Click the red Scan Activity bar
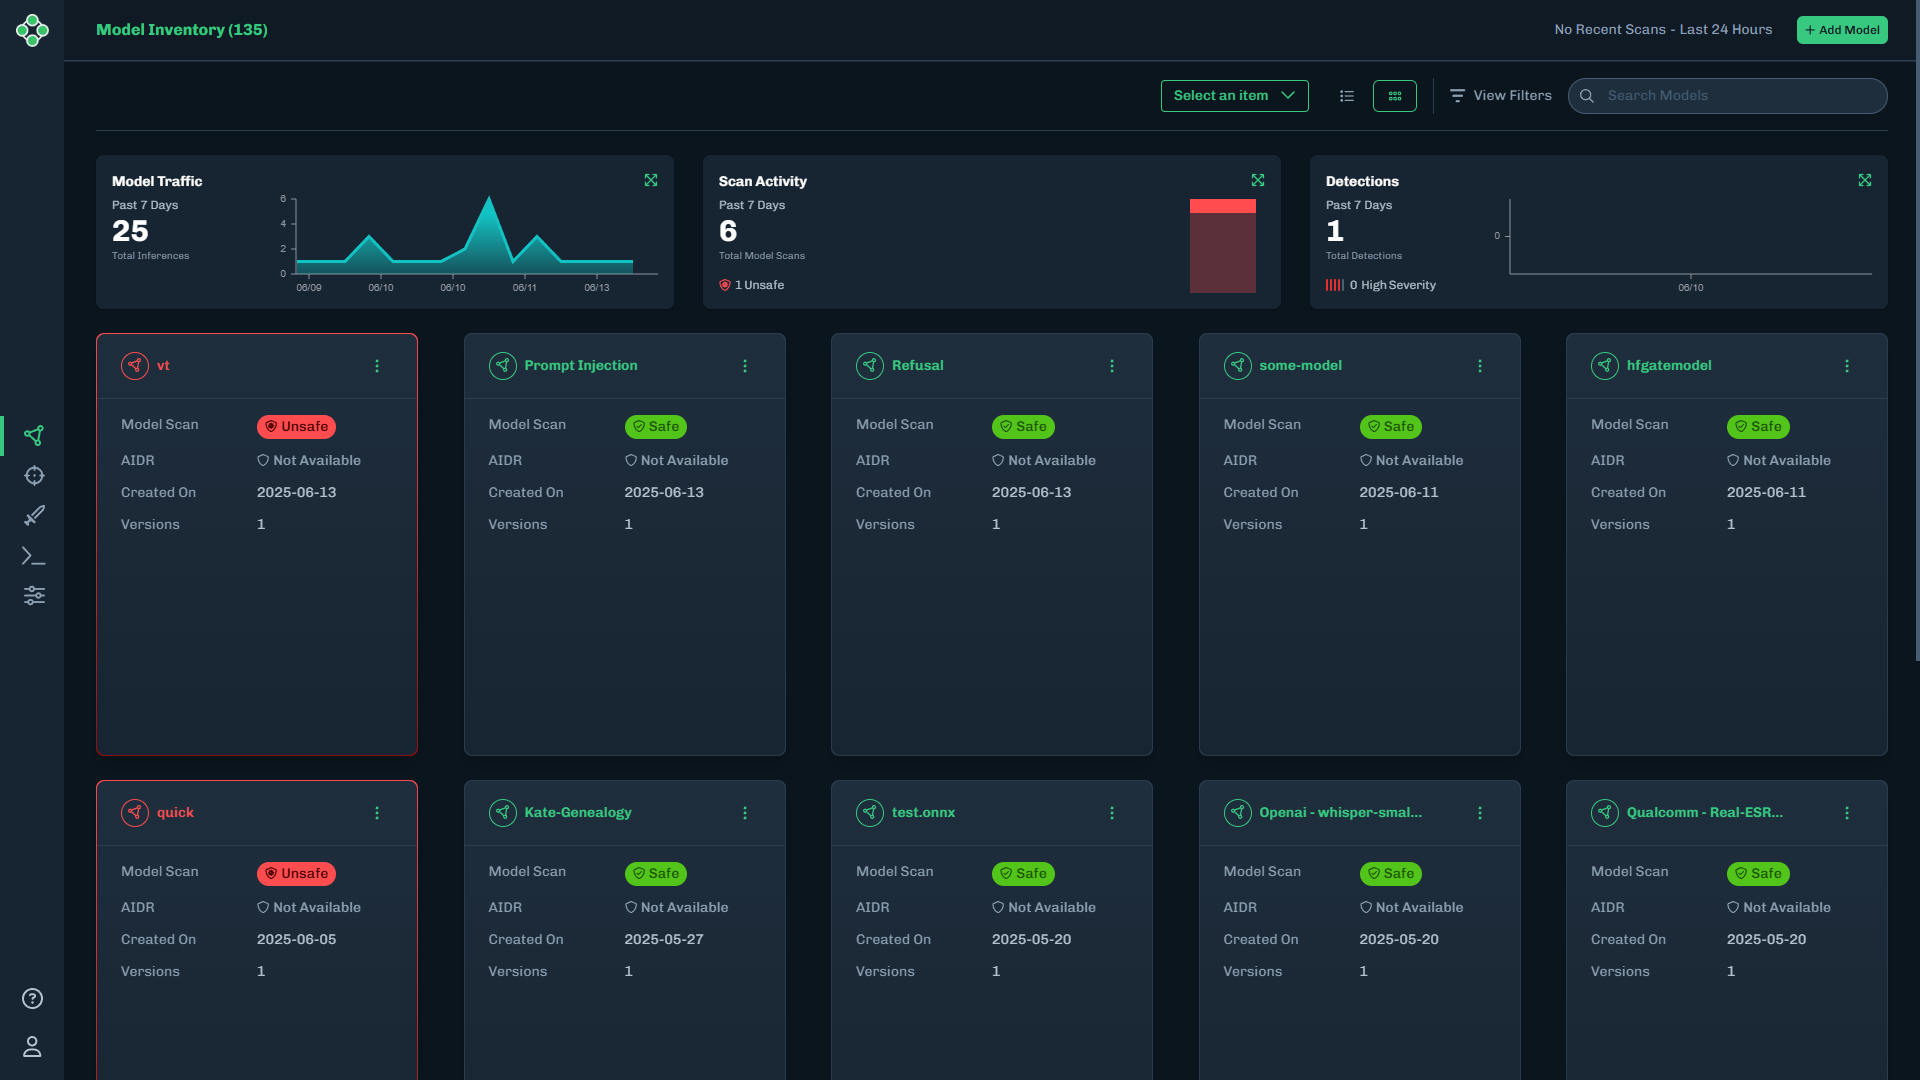The height and width of the screenshot is (1080, 1920). [x=1222, y=247]
